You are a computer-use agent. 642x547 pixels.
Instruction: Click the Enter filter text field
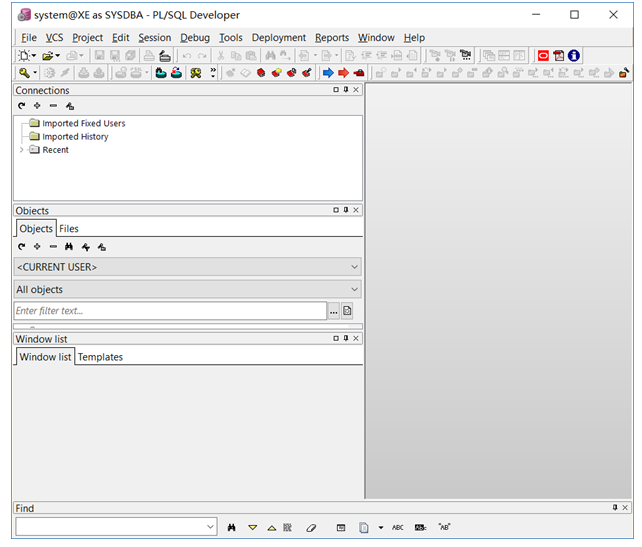(x=170, y=311)
